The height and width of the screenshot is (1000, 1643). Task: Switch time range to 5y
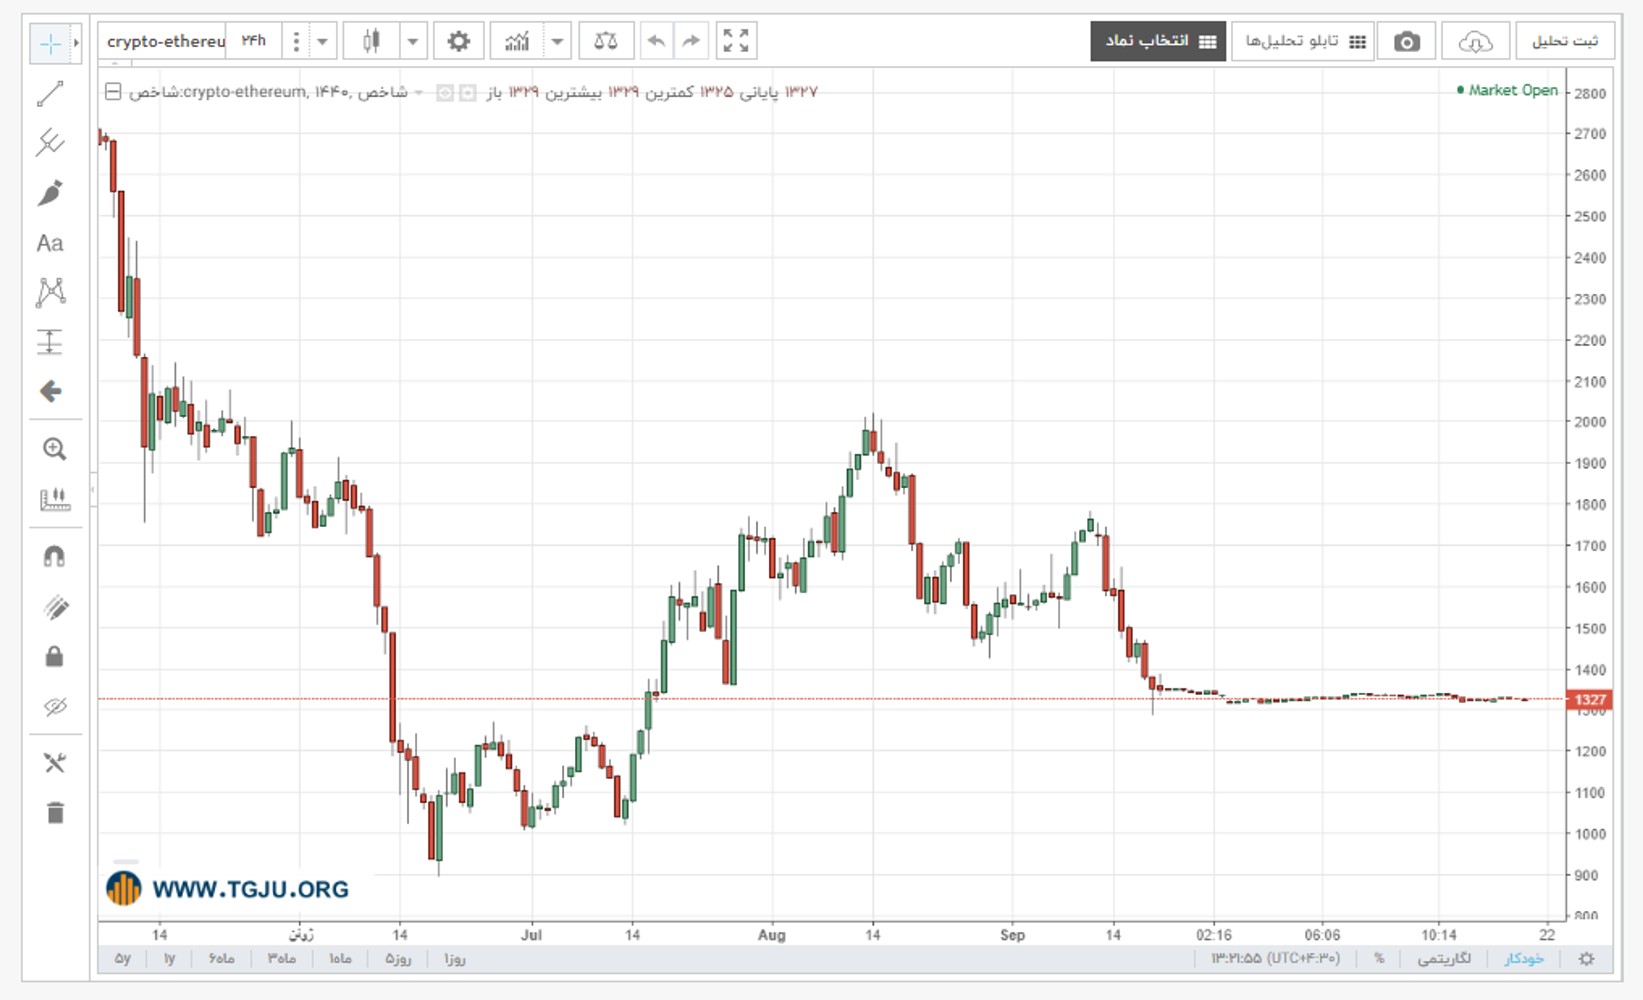[x=122, y=959]
